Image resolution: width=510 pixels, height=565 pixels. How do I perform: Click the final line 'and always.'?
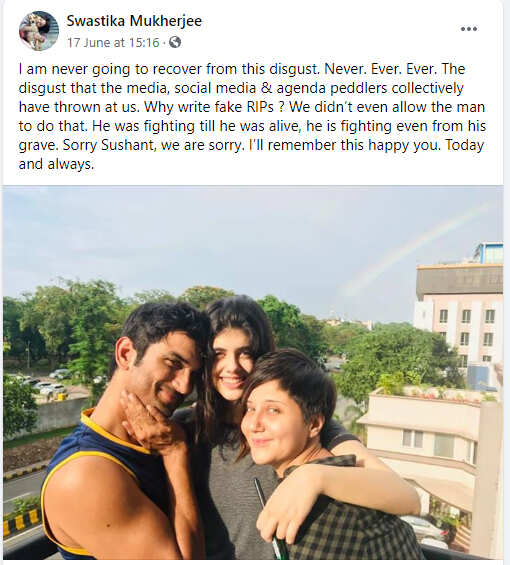pyautogui.click(x=56, y=164)
